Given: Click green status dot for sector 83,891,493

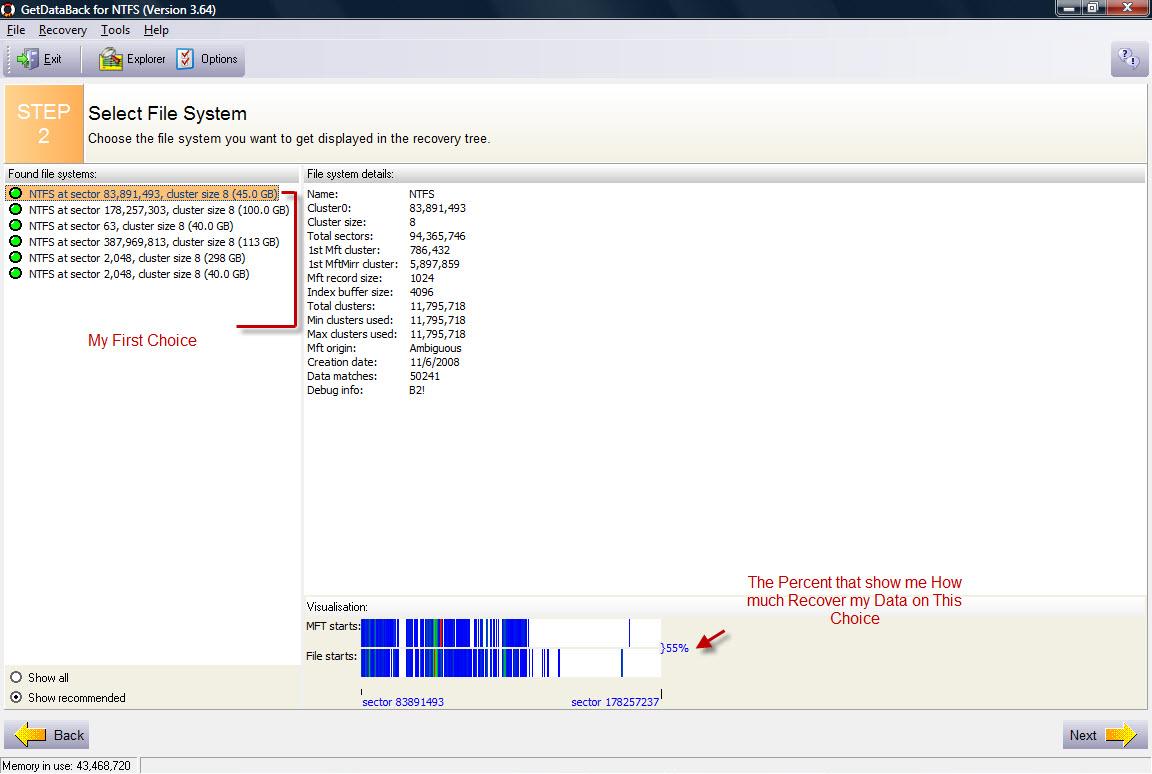Looking at the screenshot, I should (x=15, y=194).
